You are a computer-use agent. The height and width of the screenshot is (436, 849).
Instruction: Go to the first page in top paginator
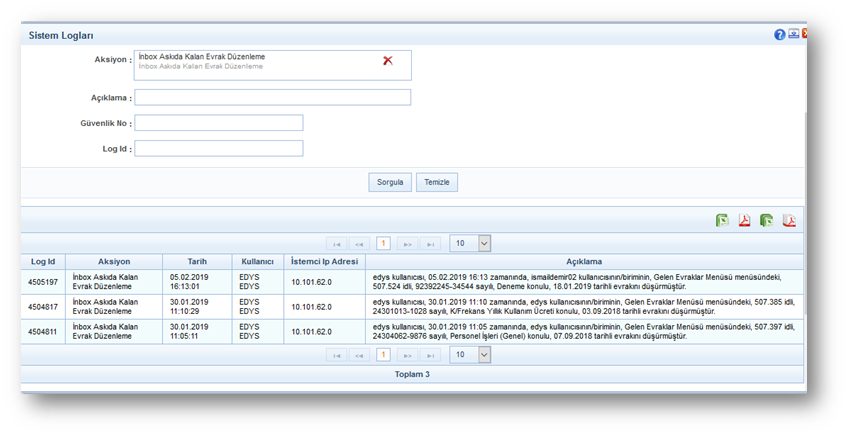[337, 244]
